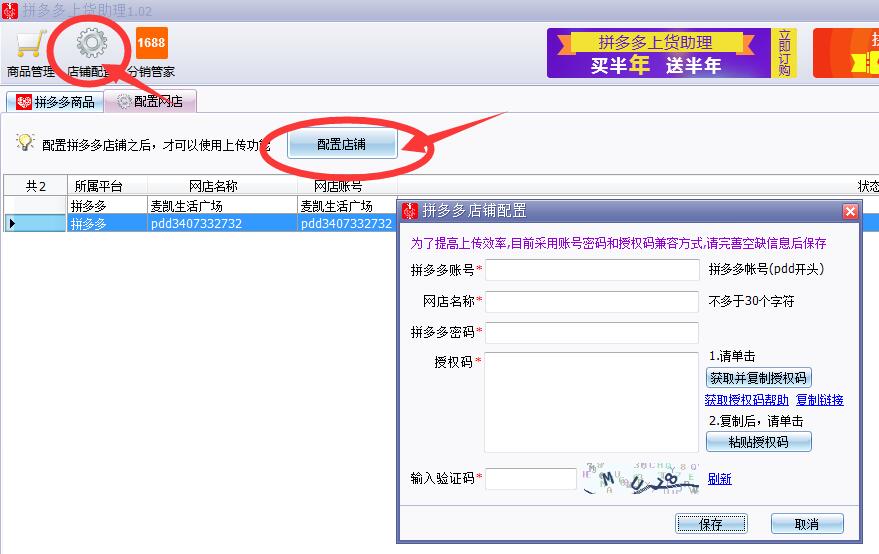Viewport: 879px width, 554px height.
Task: Select 网店账号 cell 麦凯生活广场
Action: [x=347, y=205]
